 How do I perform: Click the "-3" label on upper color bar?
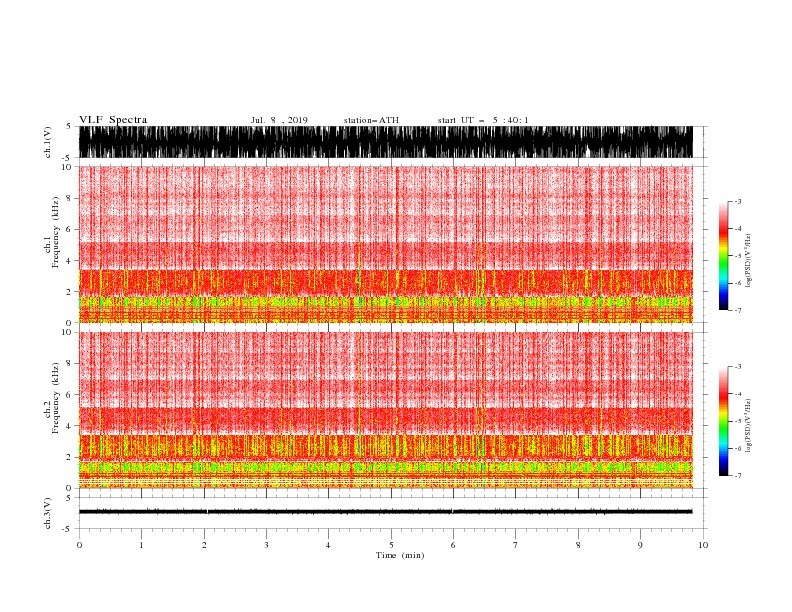[x=738, y=201]
